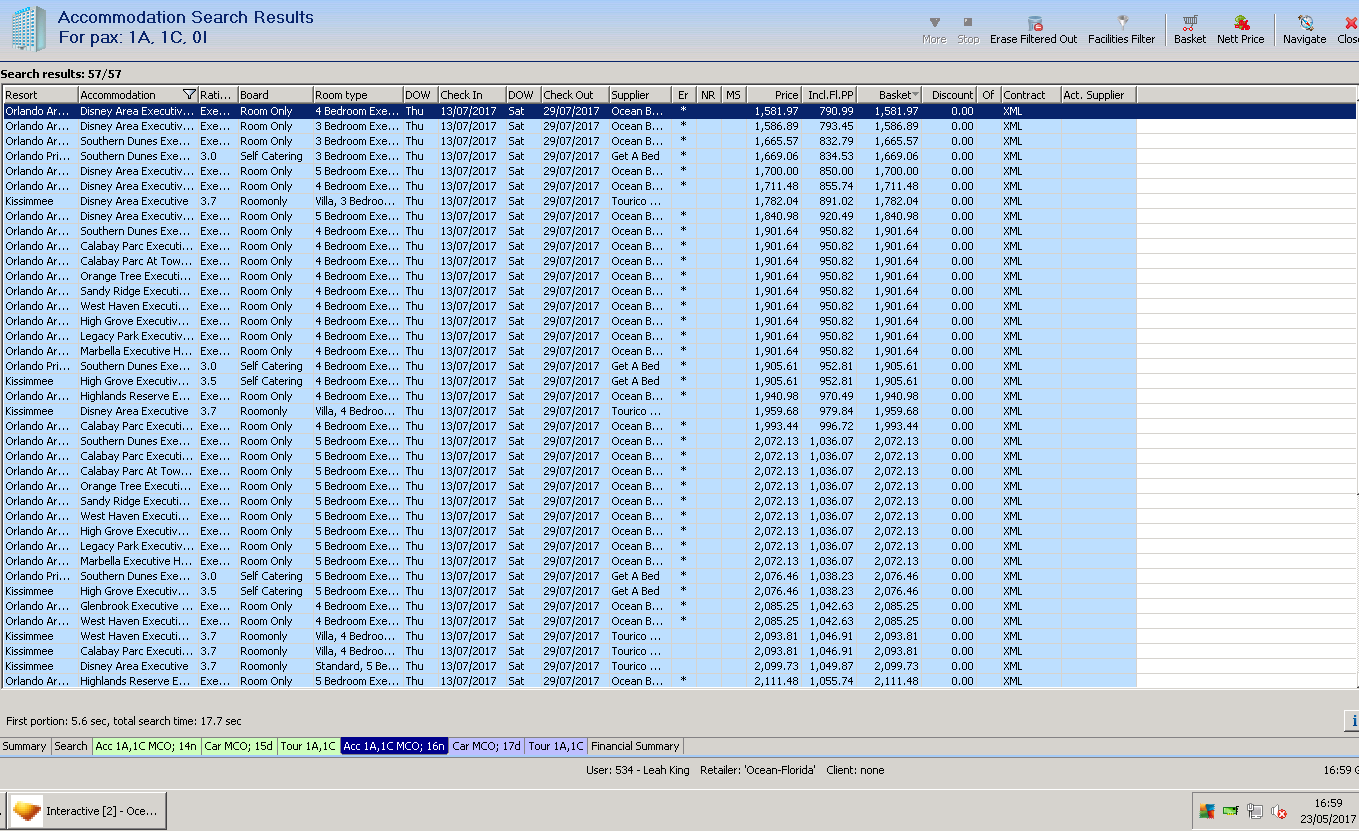This screenshot has width=1359, height=831.
Task: Sort results by Price column header
Action: pos(773,95)
